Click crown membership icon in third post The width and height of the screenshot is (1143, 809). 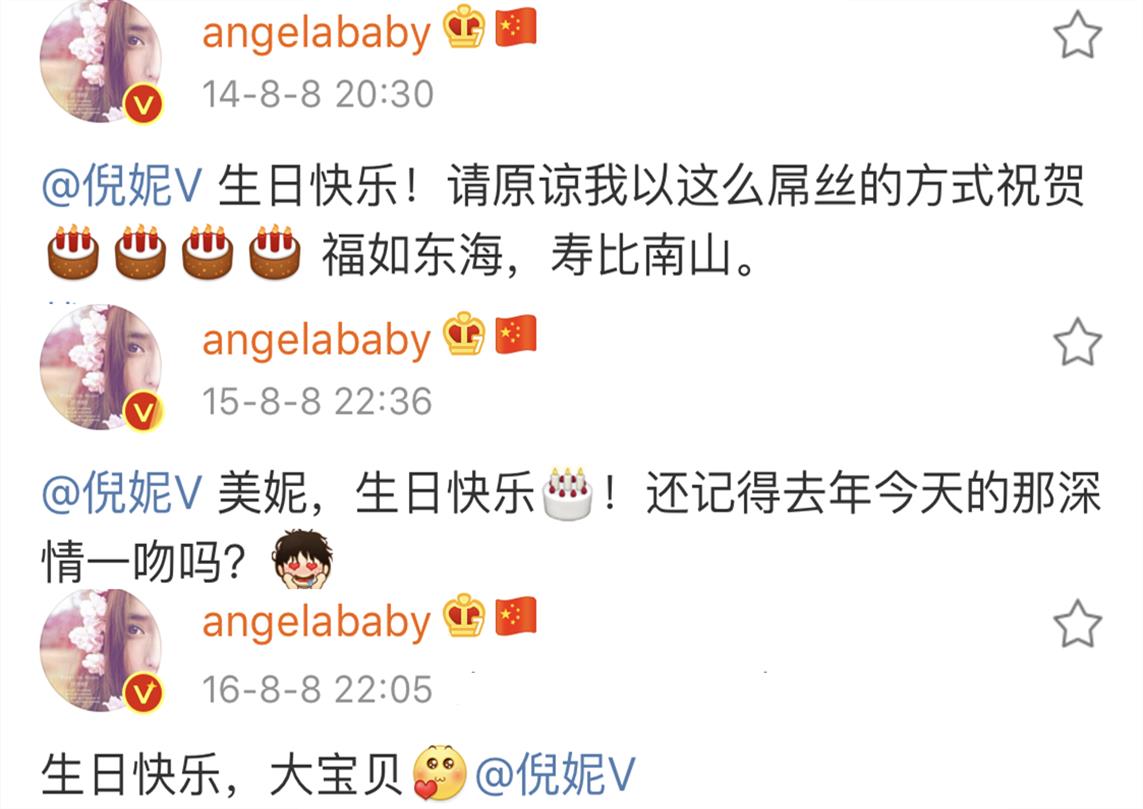pyautogui.click(x=464, y=616)
